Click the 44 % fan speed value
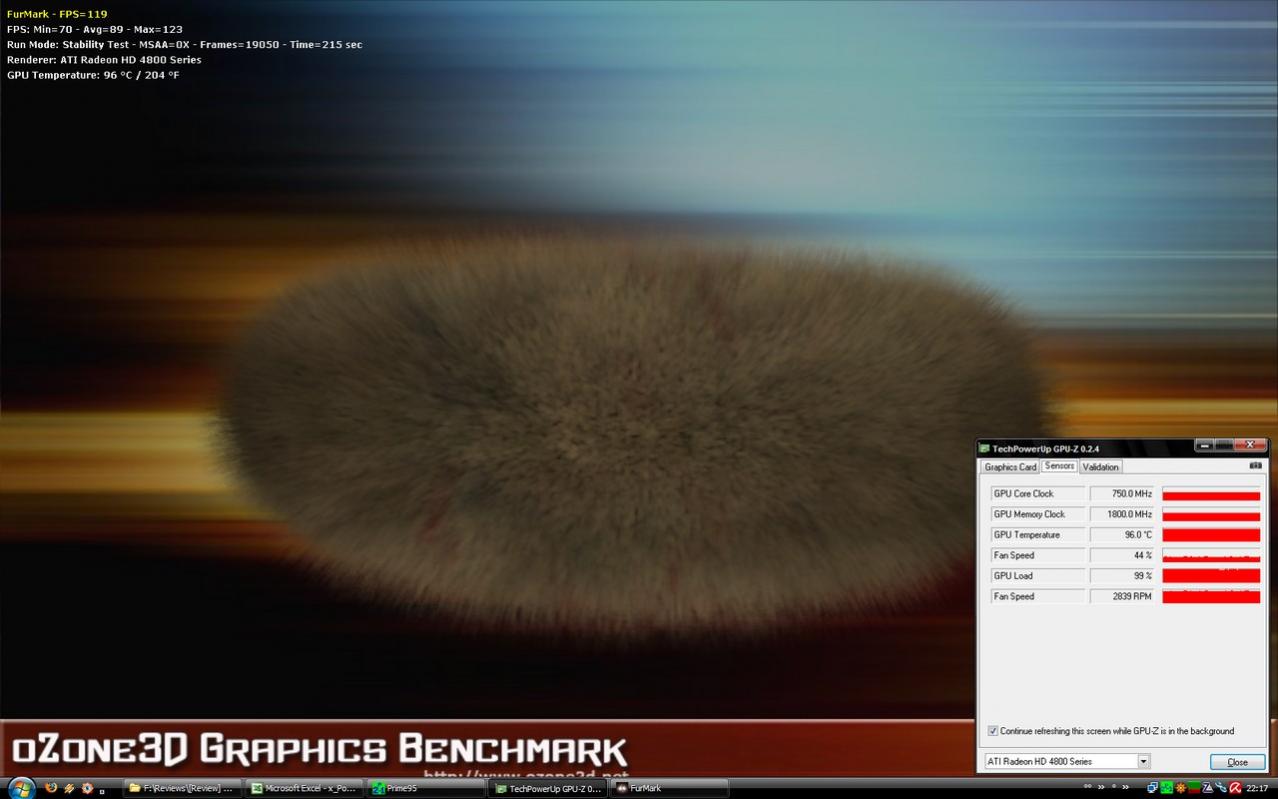This screenshot has width=1278, height=799. (x=1122, y=555)
